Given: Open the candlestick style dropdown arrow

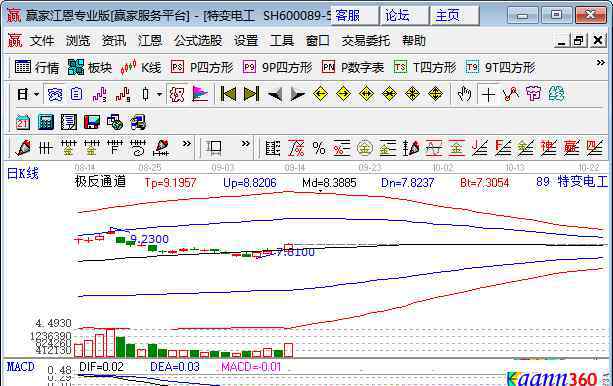Looking at the screenshot, I should pyautogui.click(x=159, y=94).
